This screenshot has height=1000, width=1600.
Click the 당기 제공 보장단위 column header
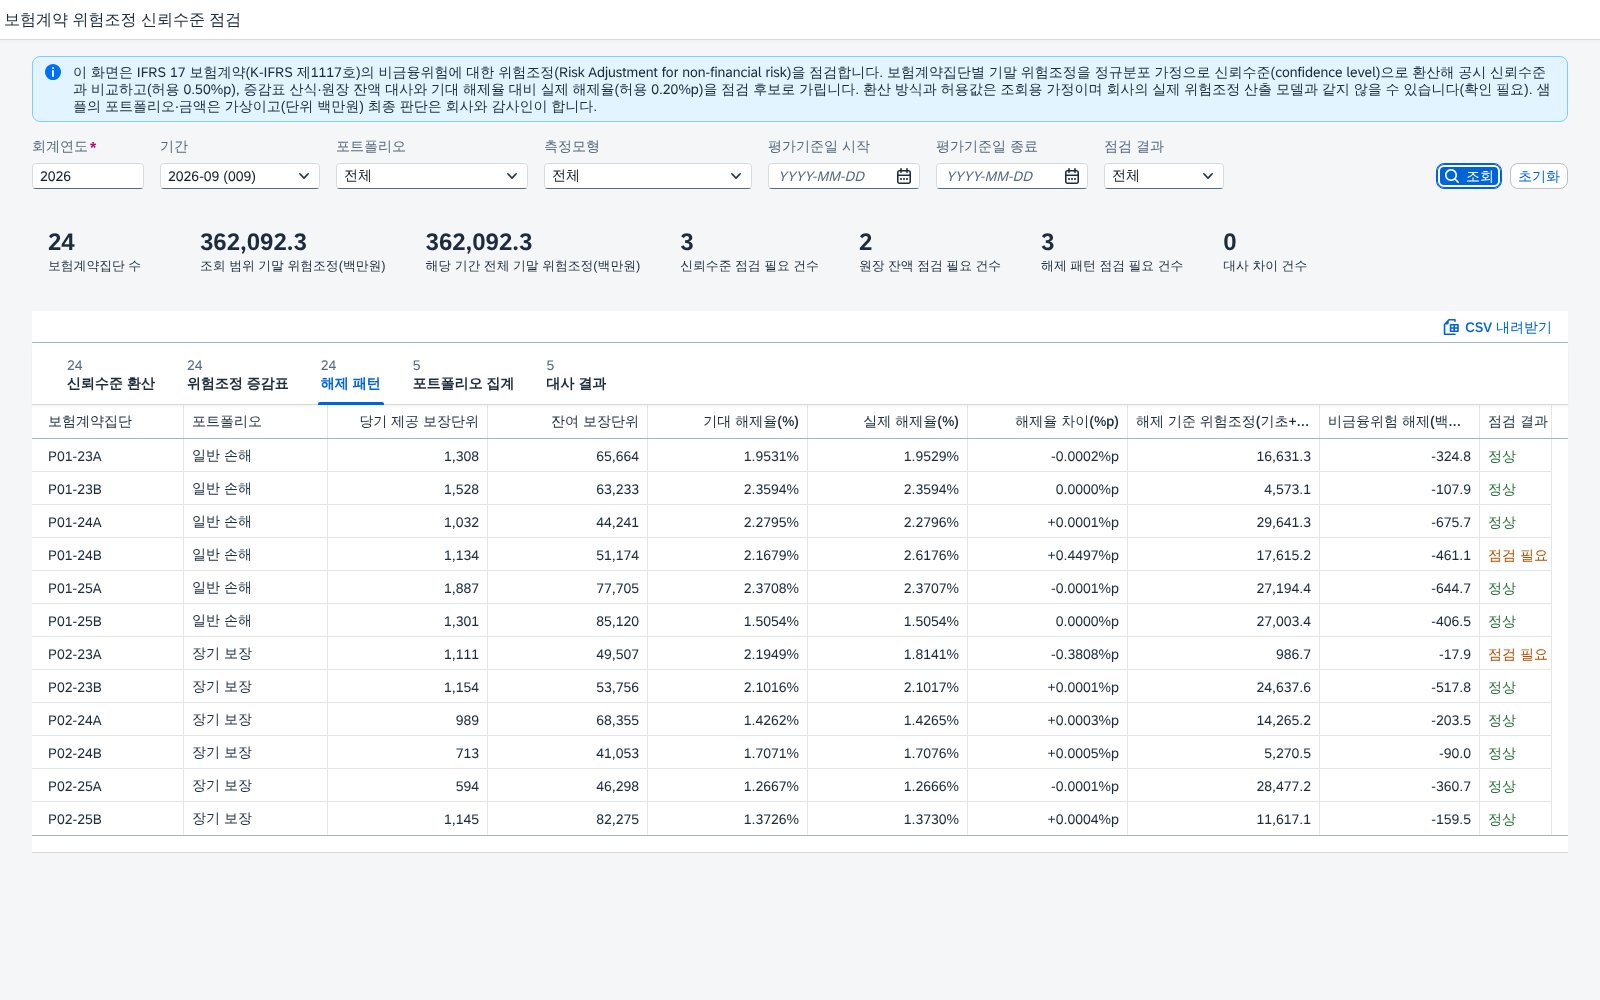[x=408, y=422]
